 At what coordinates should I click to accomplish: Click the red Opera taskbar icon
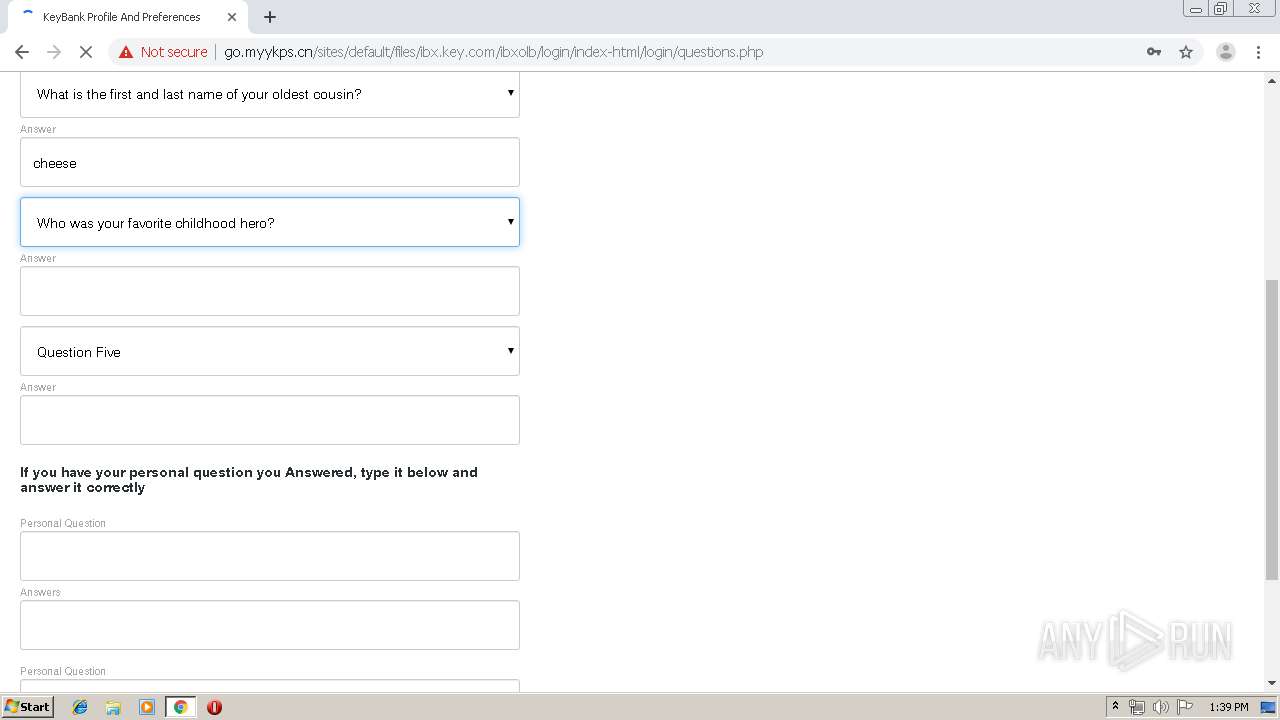pos(214,707)
